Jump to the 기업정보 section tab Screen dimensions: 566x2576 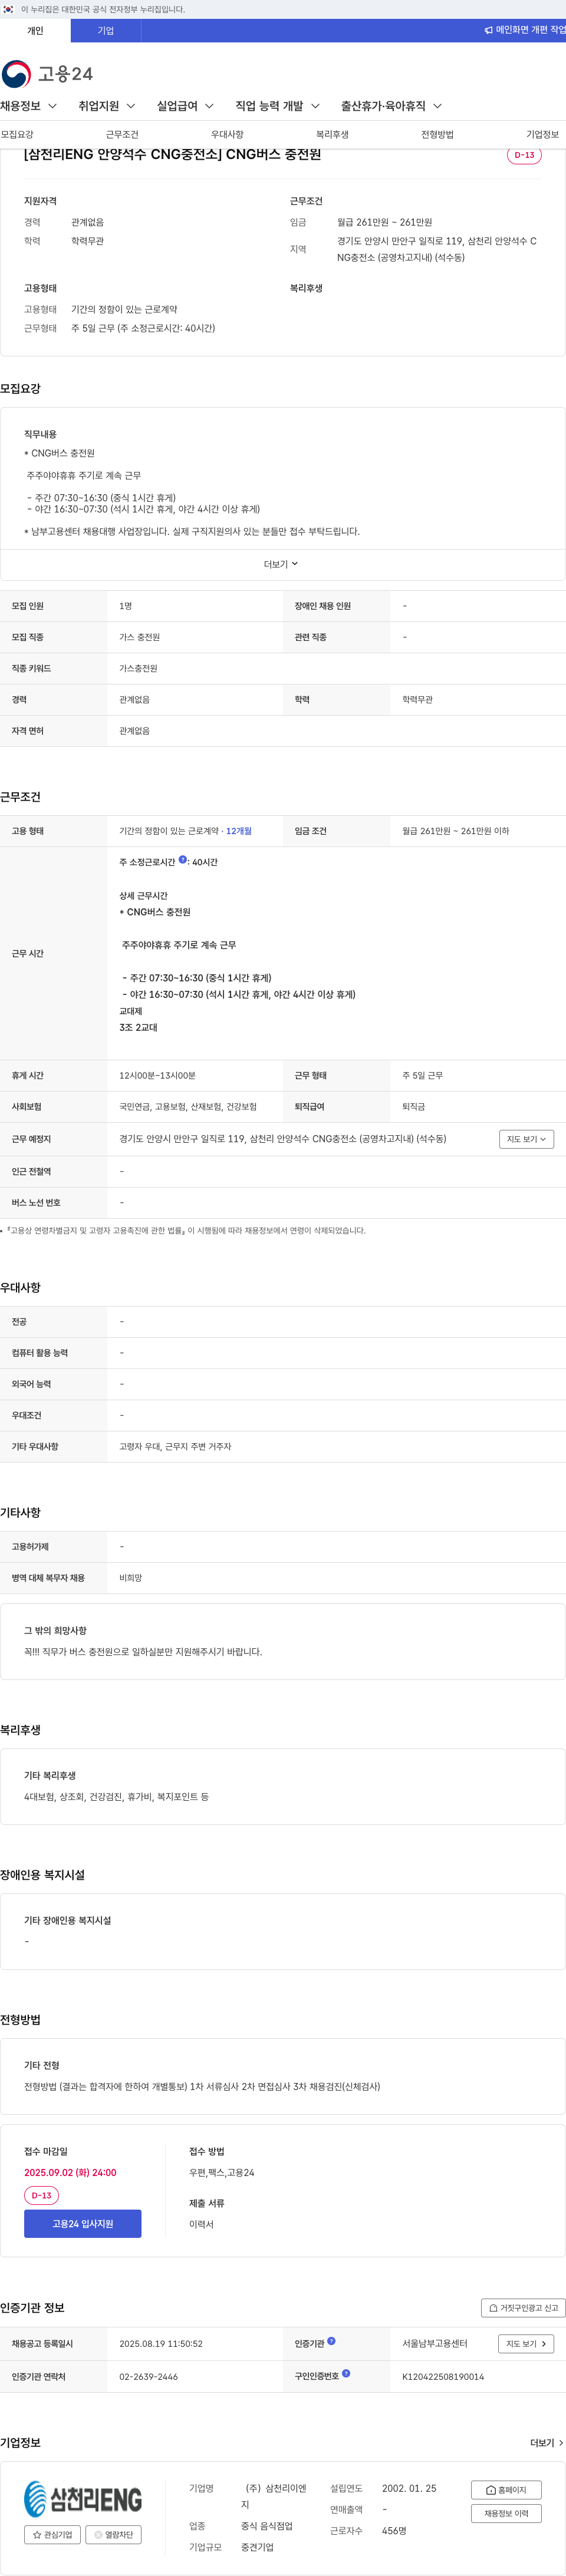tap(542, 134)
